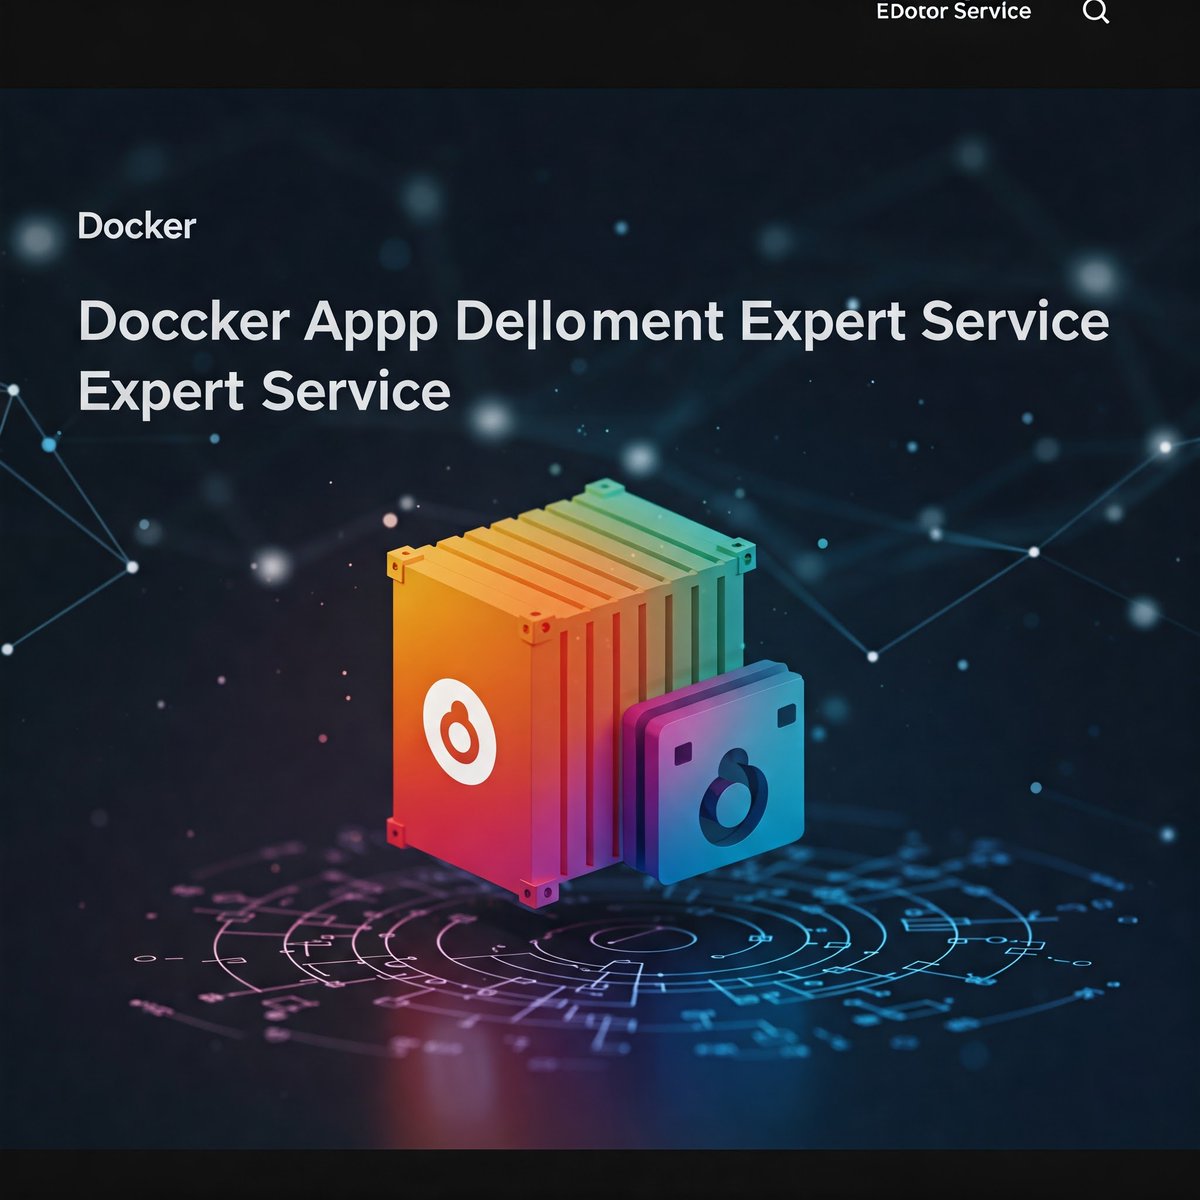The image size is (1200, 1200).
Task: Open search with the magnifier icon
Action: point(1096,12)
